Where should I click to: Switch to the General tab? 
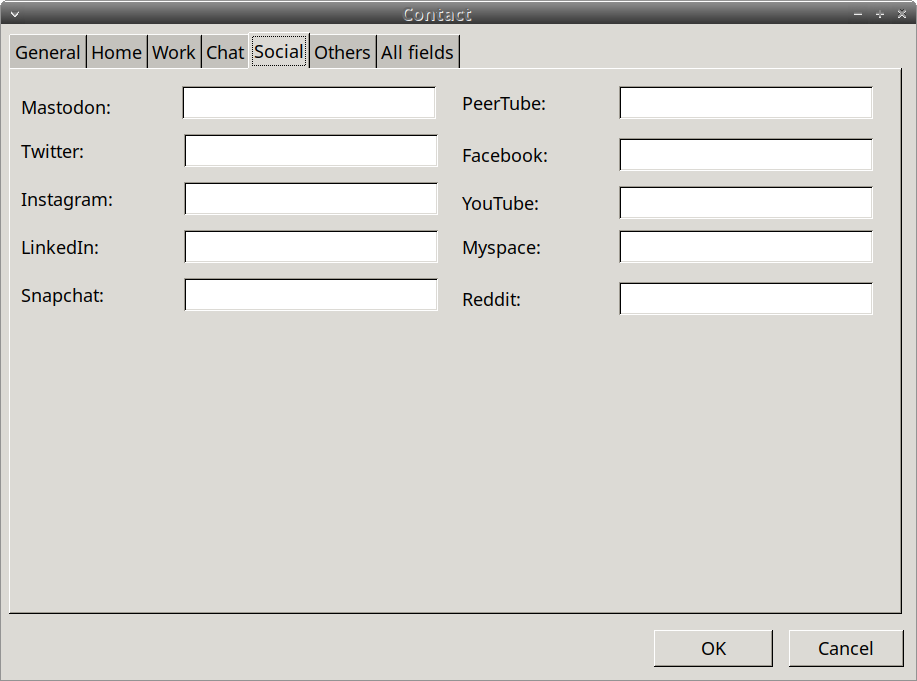tap(48, 52)
